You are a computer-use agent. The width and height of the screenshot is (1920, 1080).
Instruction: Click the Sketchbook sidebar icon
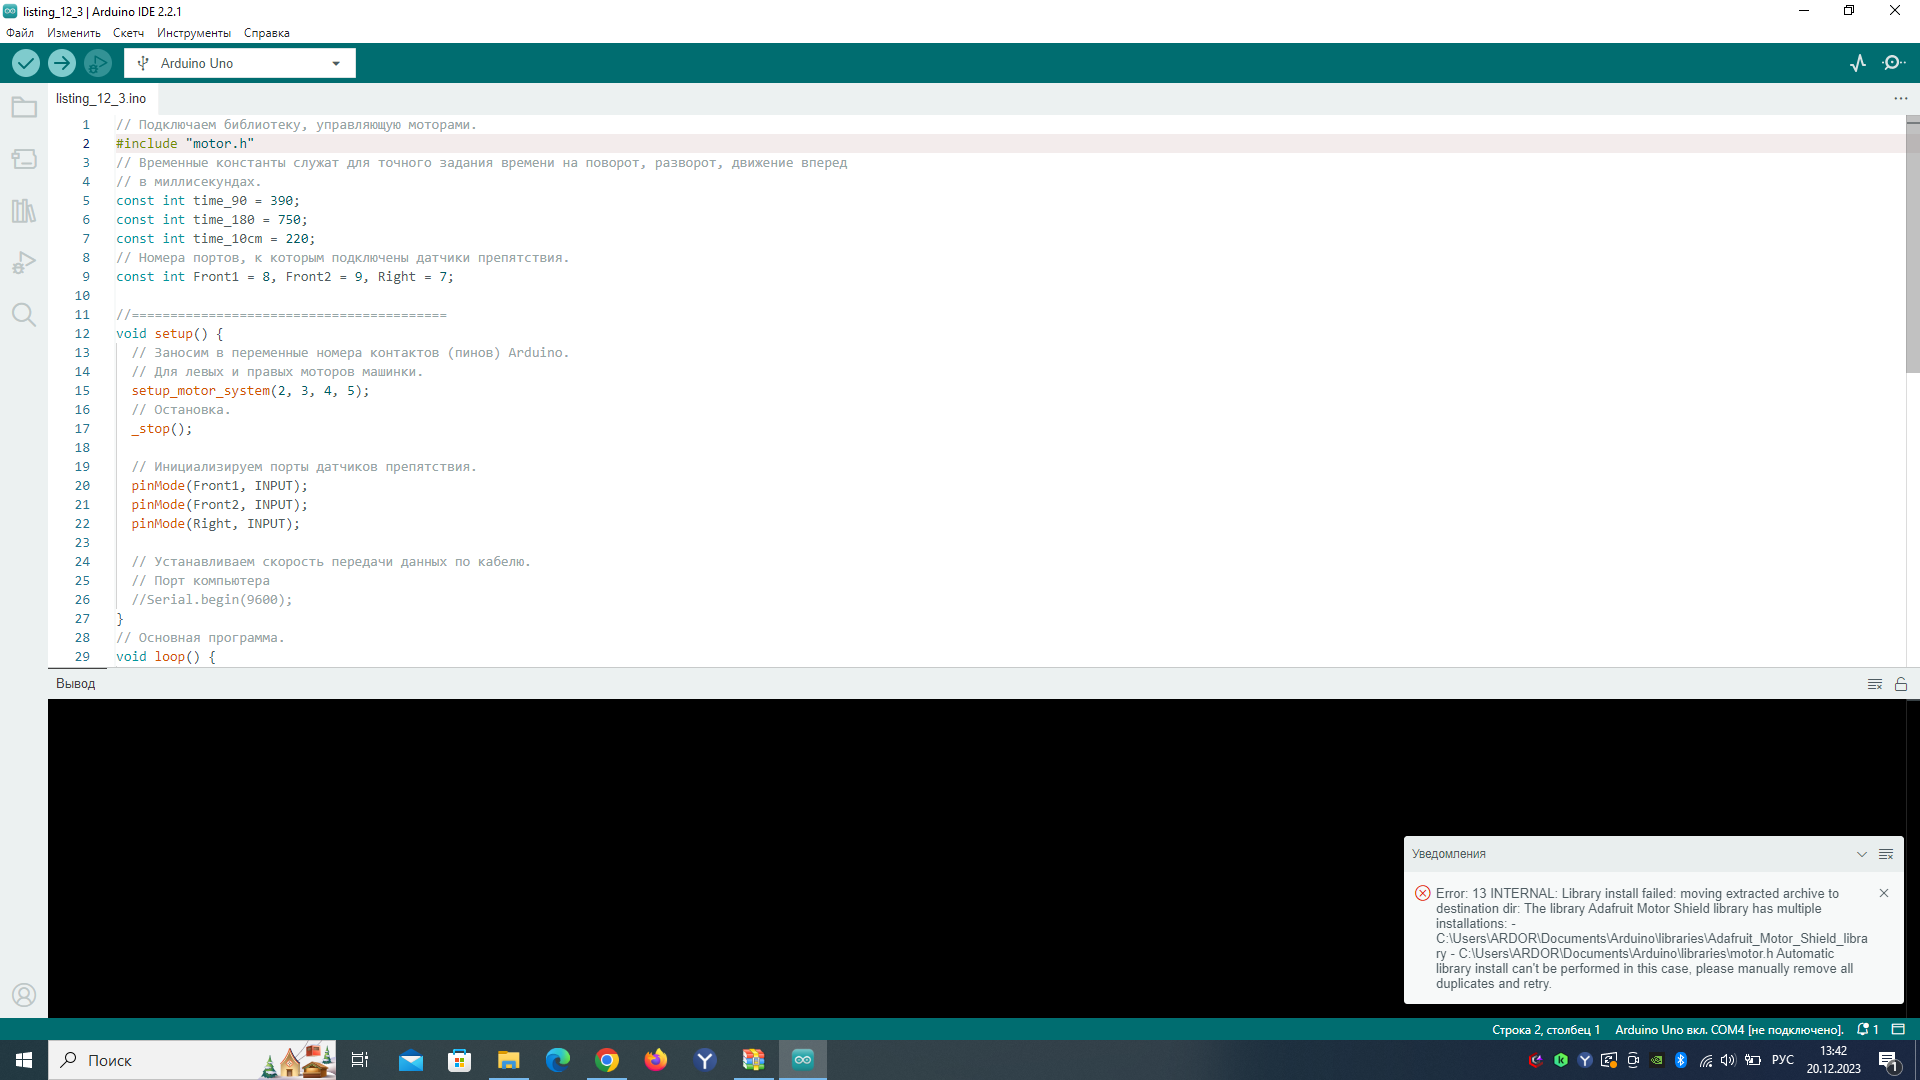pos(24,107)
